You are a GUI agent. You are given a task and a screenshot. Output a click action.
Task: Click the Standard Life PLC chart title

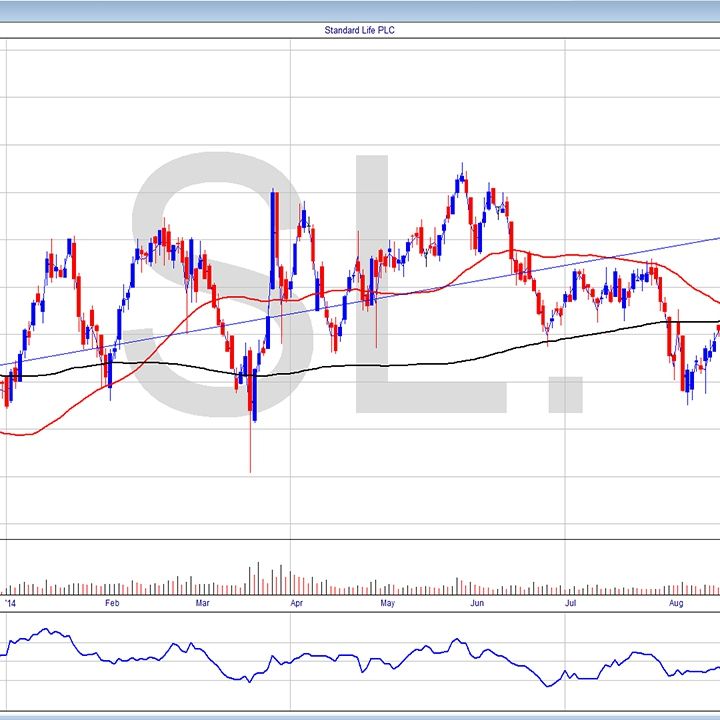click(x=360, y=31)
